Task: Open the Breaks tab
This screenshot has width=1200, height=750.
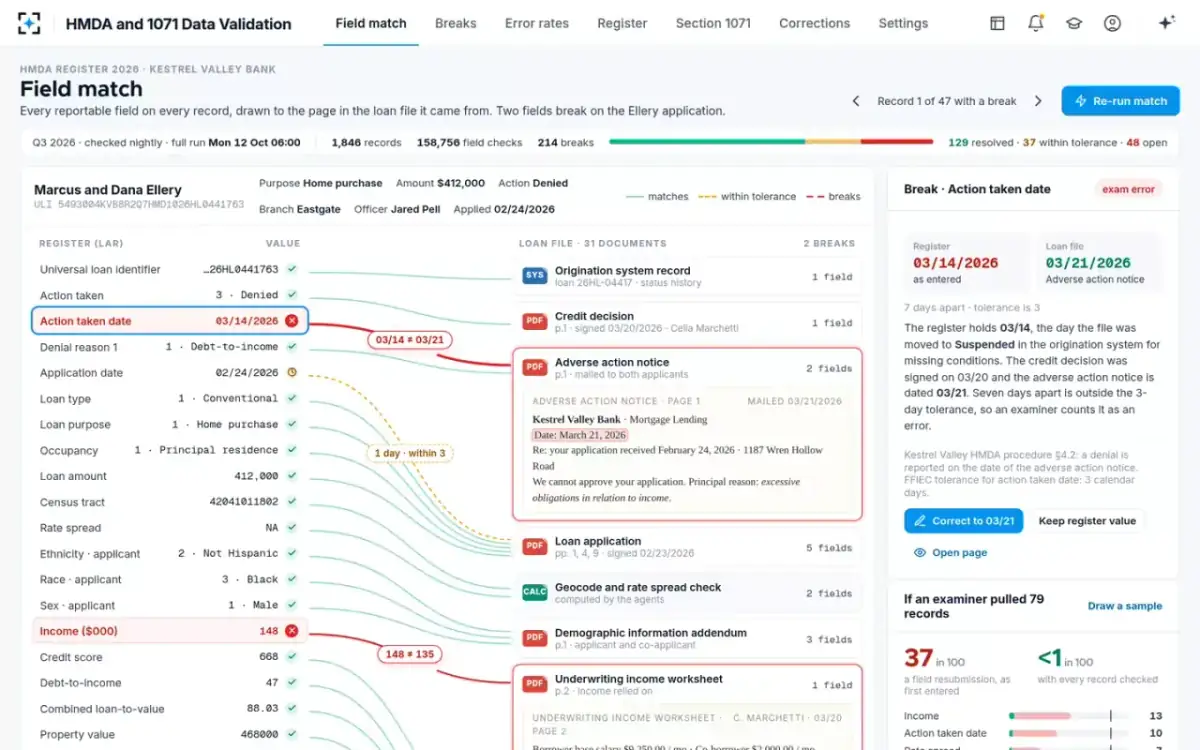Action: click(x=456, y=23)
